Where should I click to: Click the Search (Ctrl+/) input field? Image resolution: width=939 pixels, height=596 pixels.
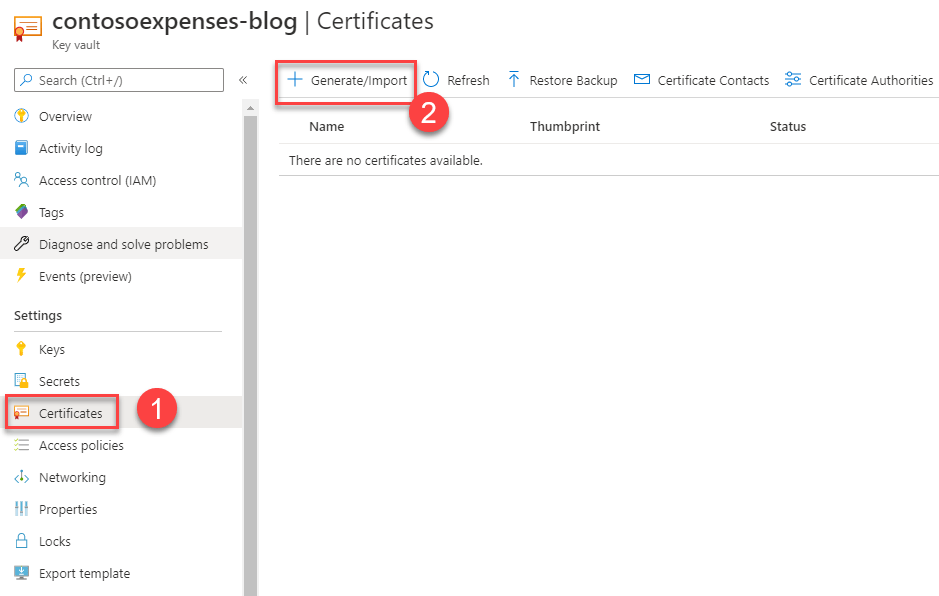click(x=119, y=80)
